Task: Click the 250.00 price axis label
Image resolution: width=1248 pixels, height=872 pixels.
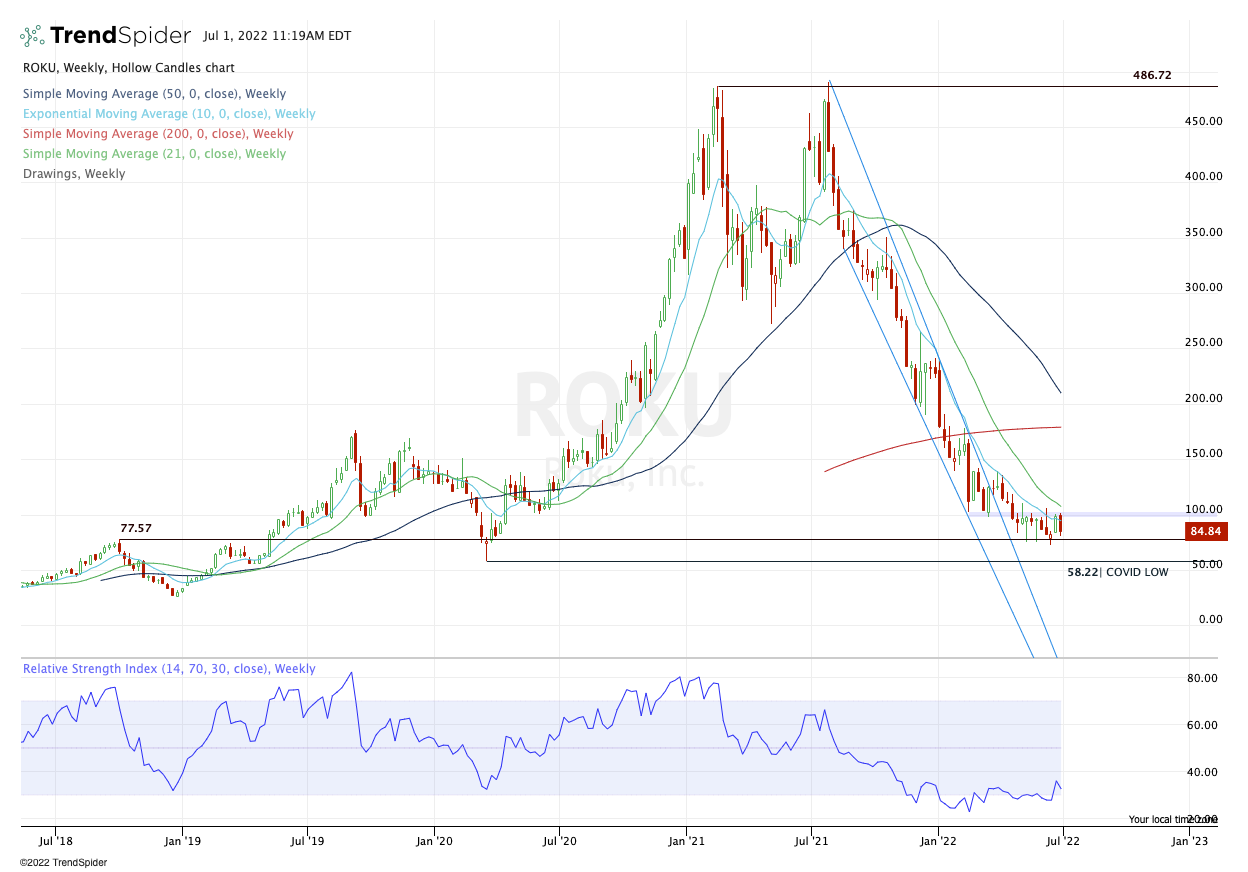Action: click(x=1203, y=343)
